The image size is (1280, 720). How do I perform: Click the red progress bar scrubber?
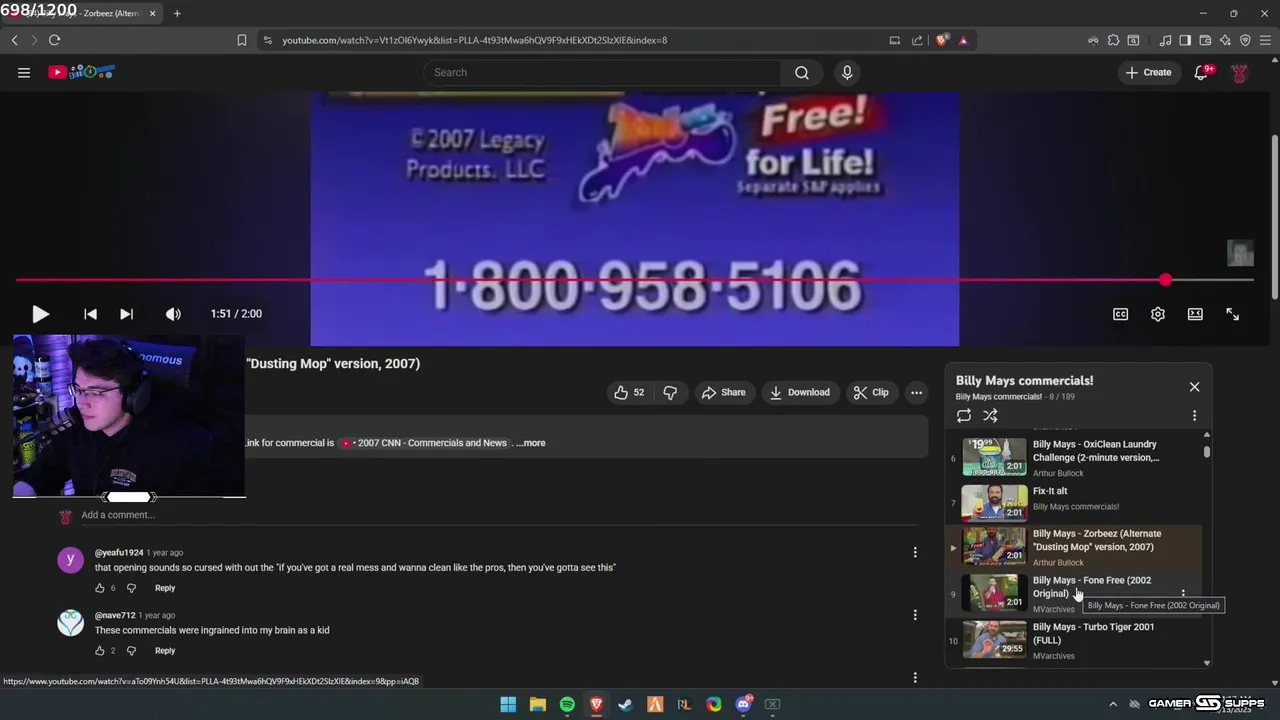1166,280
